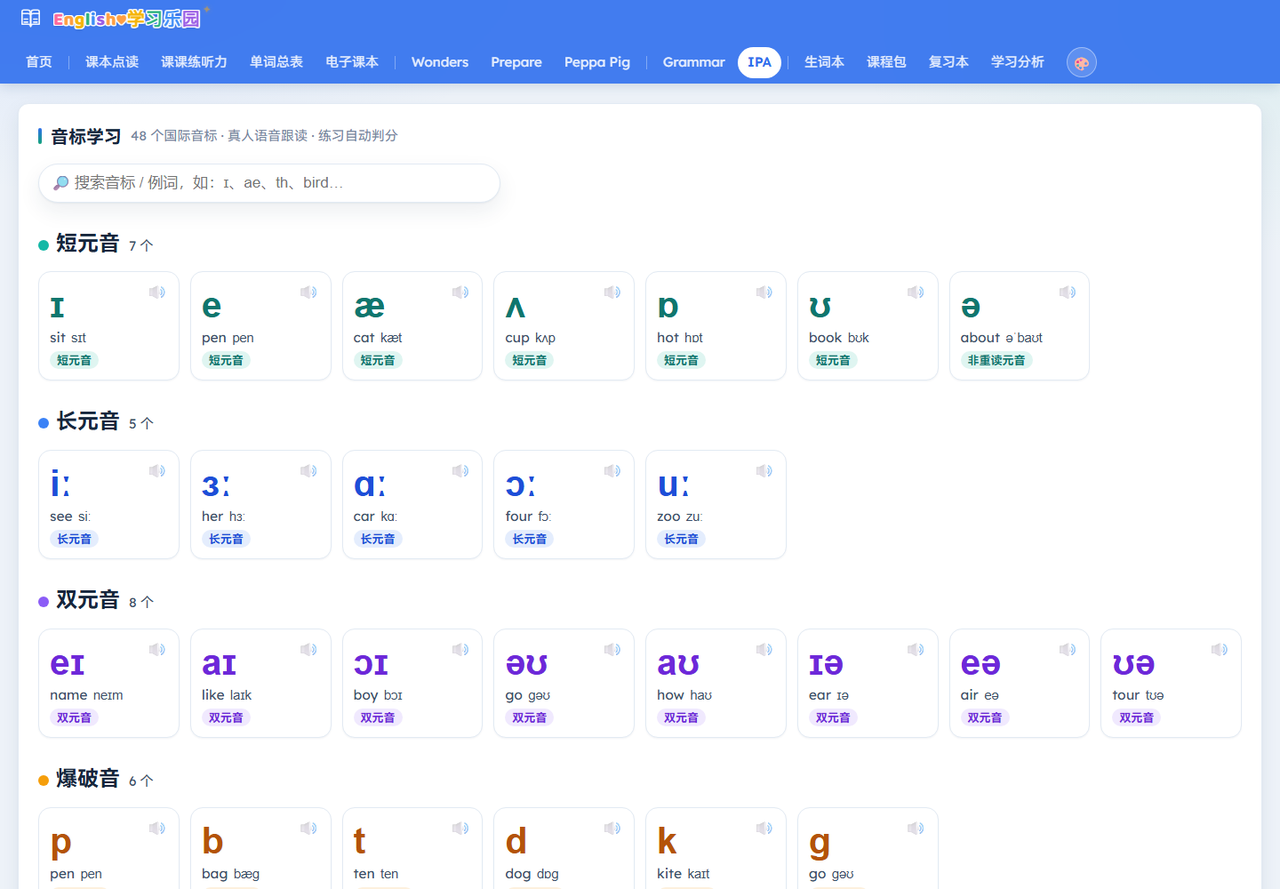Play audio for the e pen sound
Image resolution: width=1280 pixels, height=889 pixels.
click(x=308, y=292)
